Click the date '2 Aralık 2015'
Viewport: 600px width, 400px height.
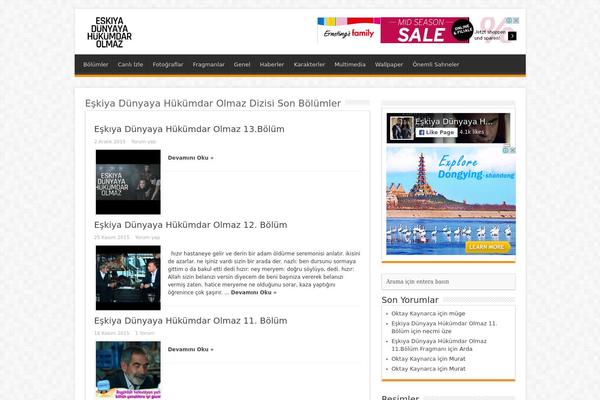110,142
